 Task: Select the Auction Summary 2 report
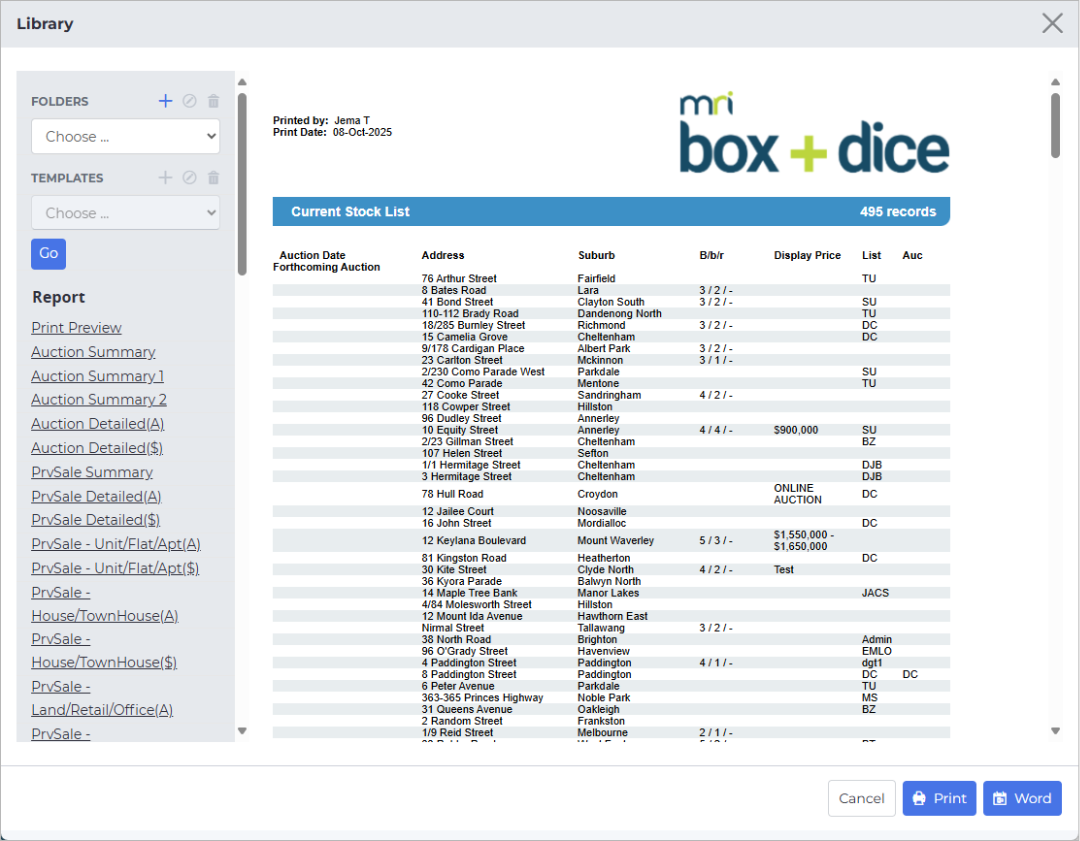coord(98,399)
